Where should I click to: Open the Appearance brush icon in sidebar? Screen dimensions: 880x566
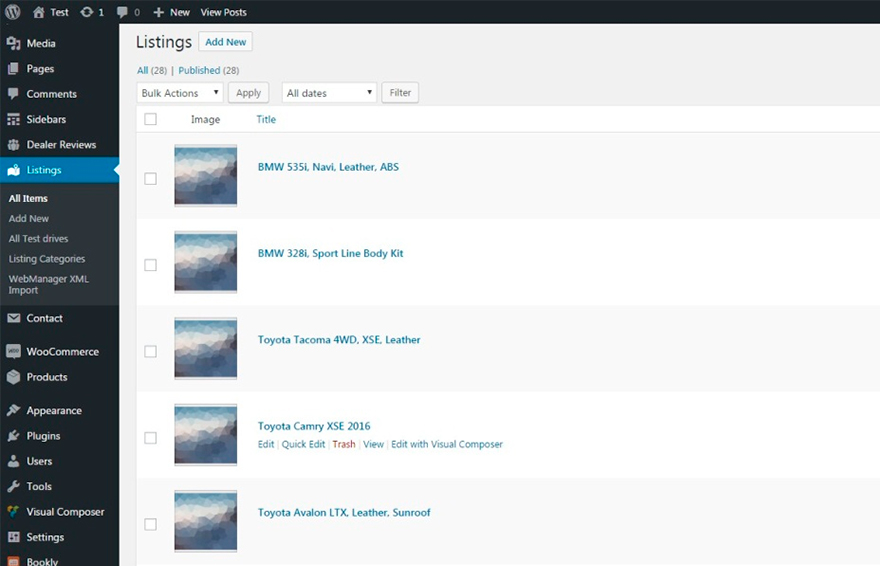click(x=13, y=411)
